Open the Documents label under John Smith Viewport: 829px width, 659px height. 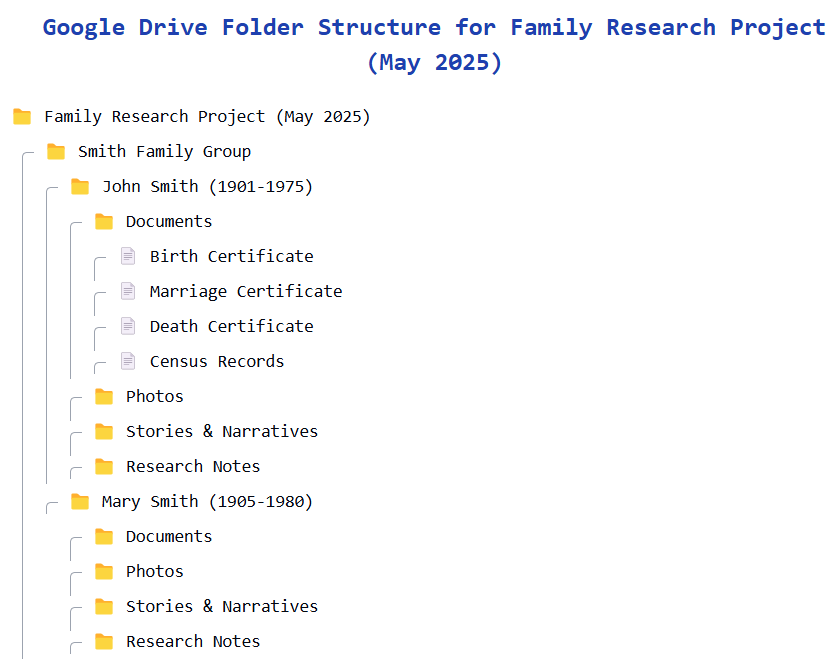click(169, 222)
